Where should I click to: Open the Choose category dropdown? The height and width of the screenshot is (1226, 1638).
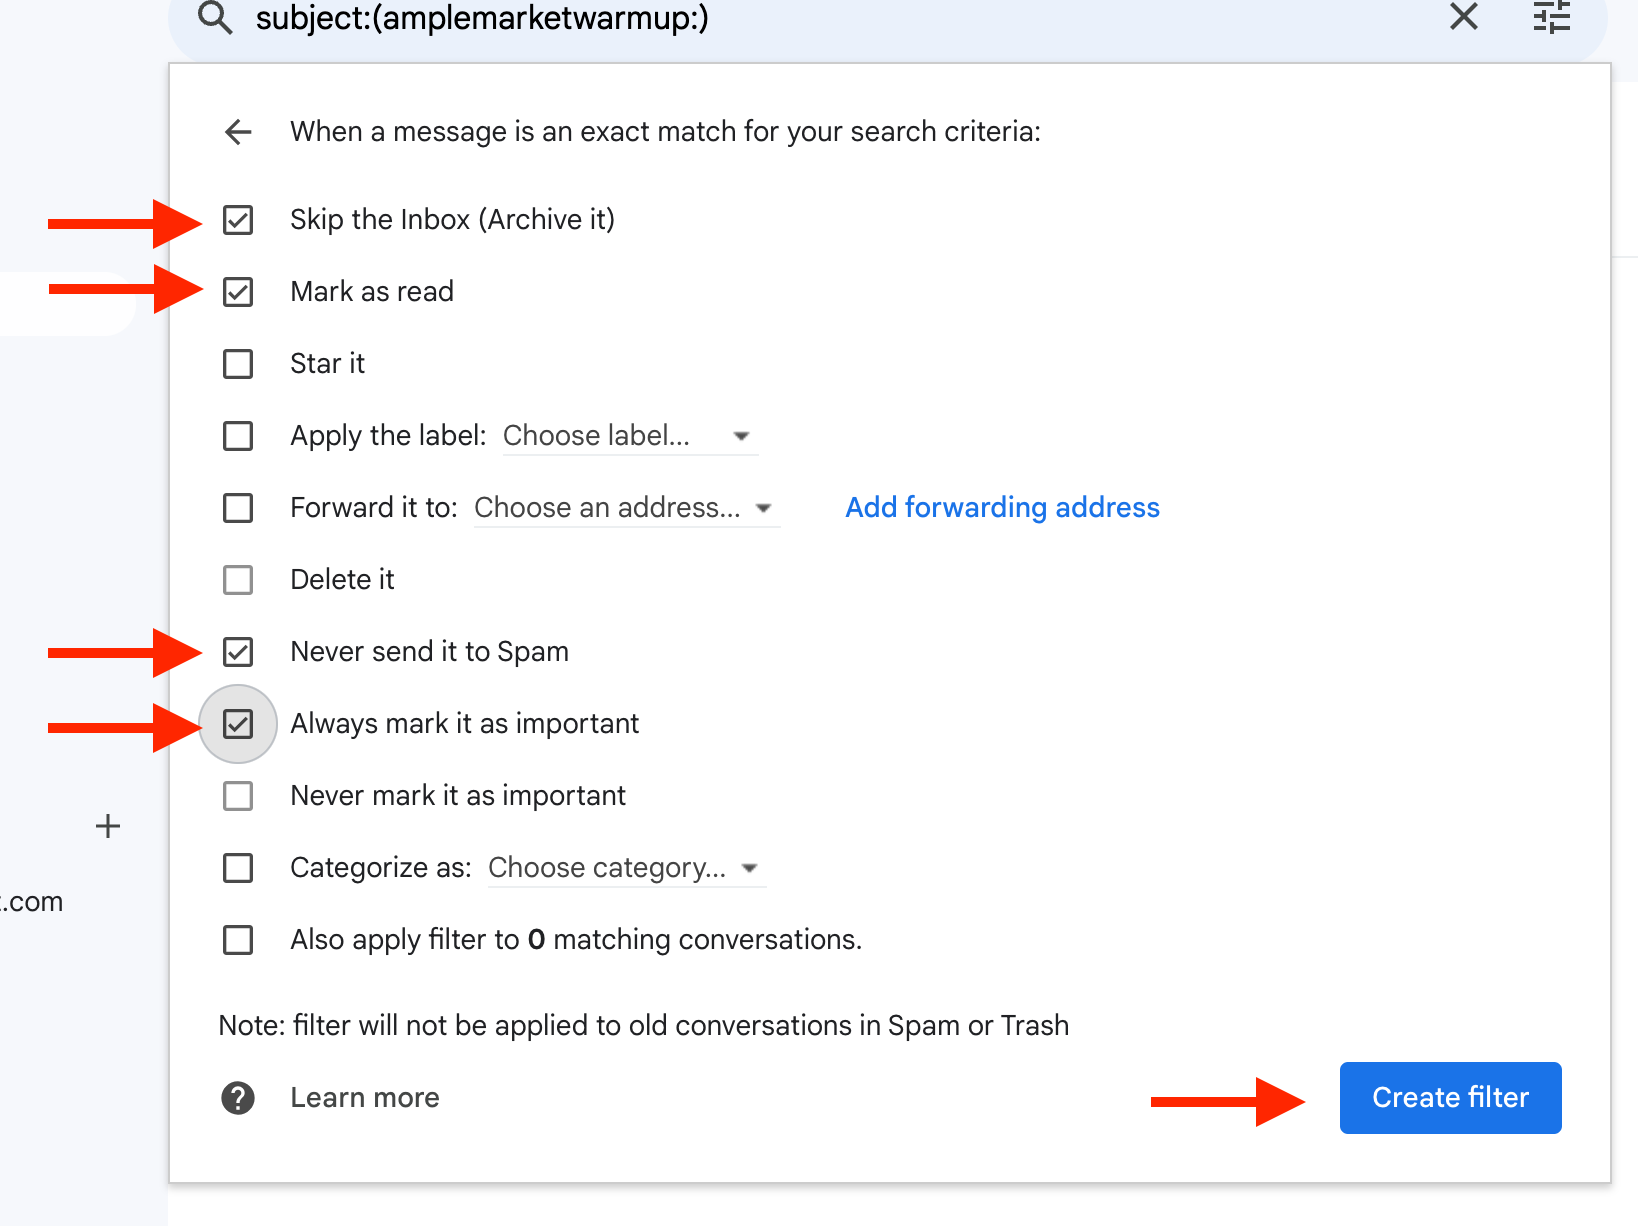point(624,868)
